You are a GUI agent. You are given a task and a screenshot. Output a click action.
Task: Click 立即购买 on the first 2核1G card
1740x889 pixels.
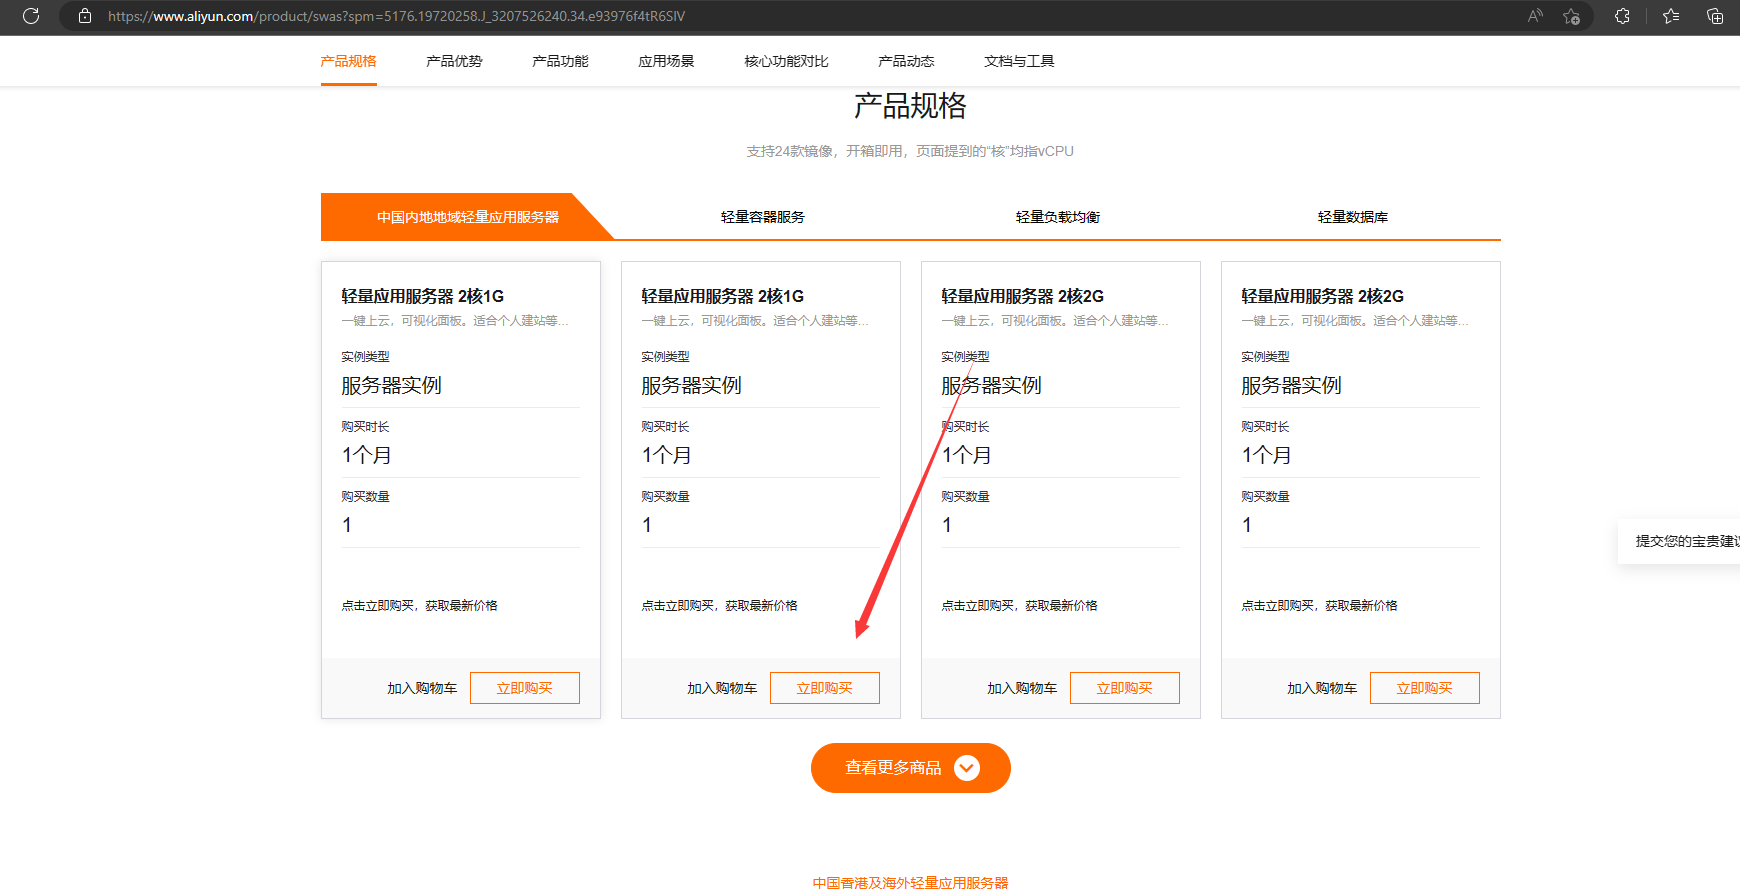coord(525,688)
